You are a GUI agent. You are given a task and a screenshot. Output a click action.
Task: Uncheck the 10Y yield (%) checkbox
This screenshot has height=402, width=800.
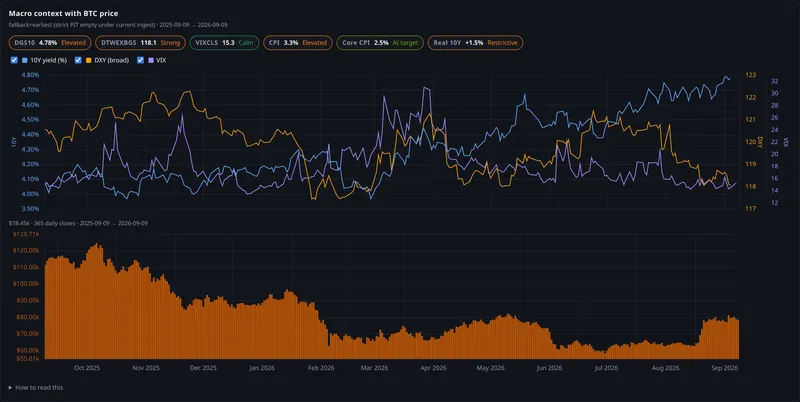point(14,60)
